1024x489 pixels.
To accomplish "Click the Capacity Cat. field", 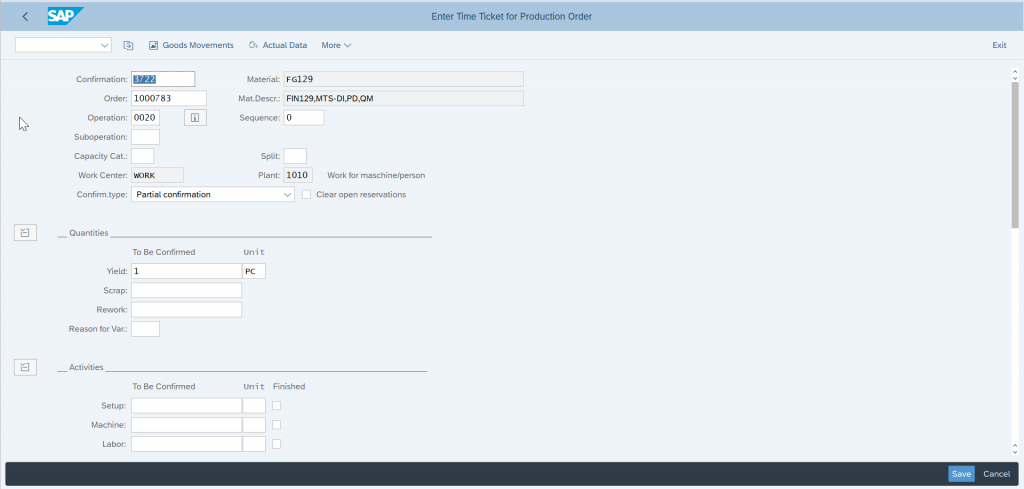I will pos(142,156).
